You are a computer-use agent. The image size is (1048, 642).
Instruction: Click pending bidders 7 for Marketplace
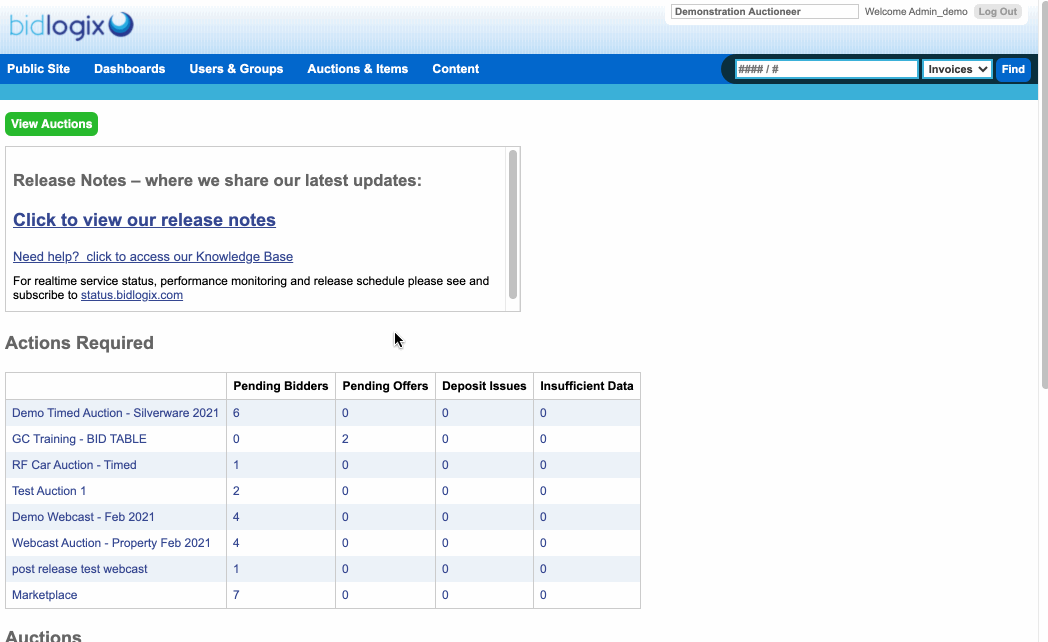tap(236, 595)
